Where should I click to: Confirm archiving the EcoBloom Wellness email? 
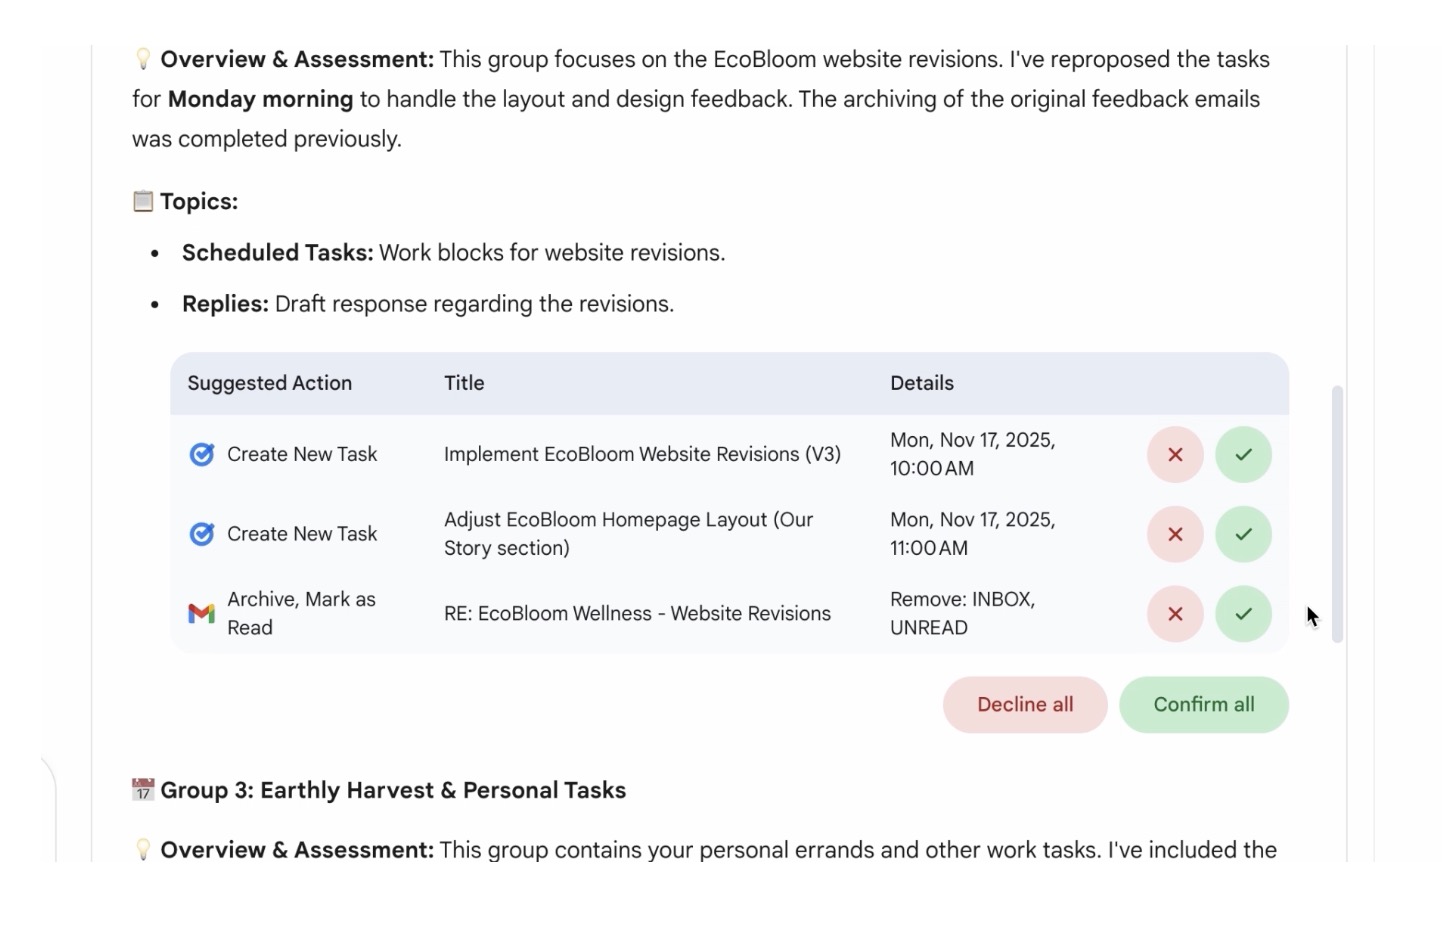click(x=1243, y=614)
